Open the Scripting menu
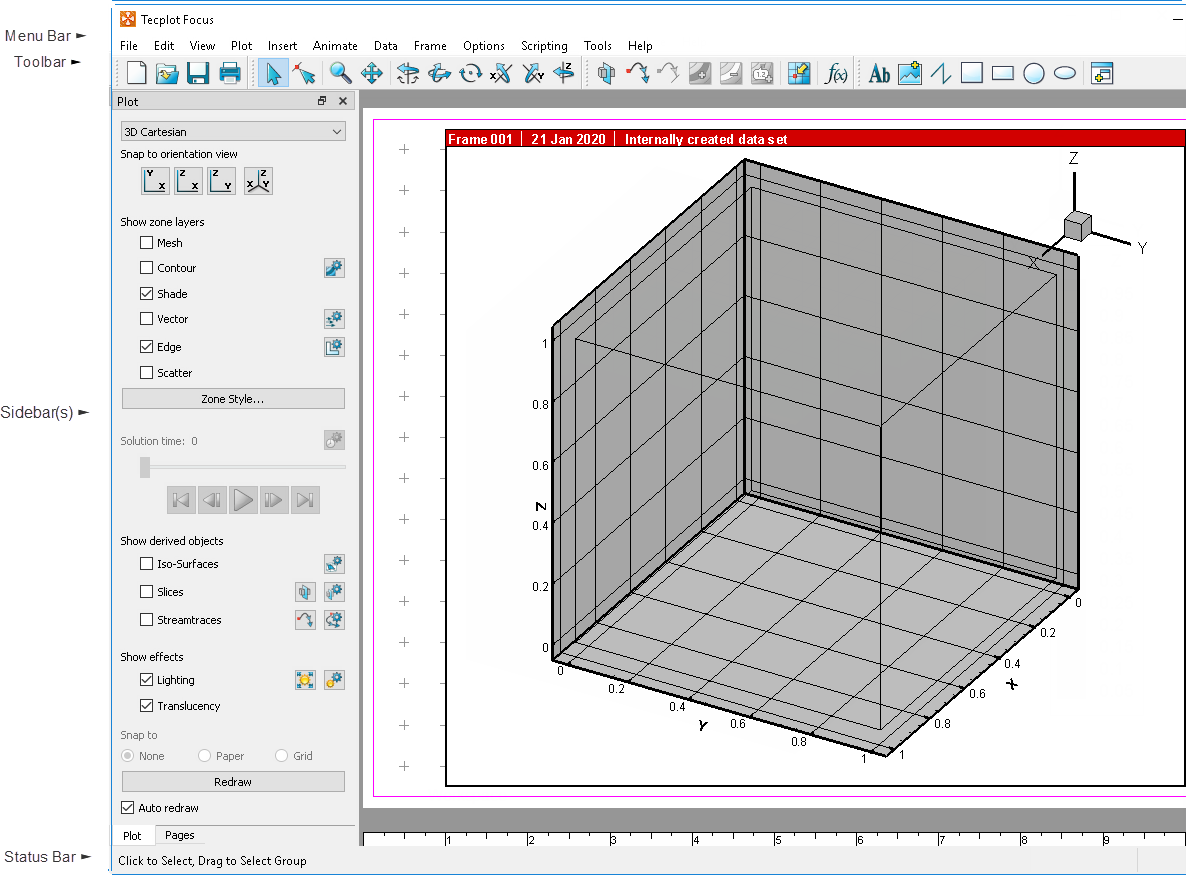 [x=544, y=46]
